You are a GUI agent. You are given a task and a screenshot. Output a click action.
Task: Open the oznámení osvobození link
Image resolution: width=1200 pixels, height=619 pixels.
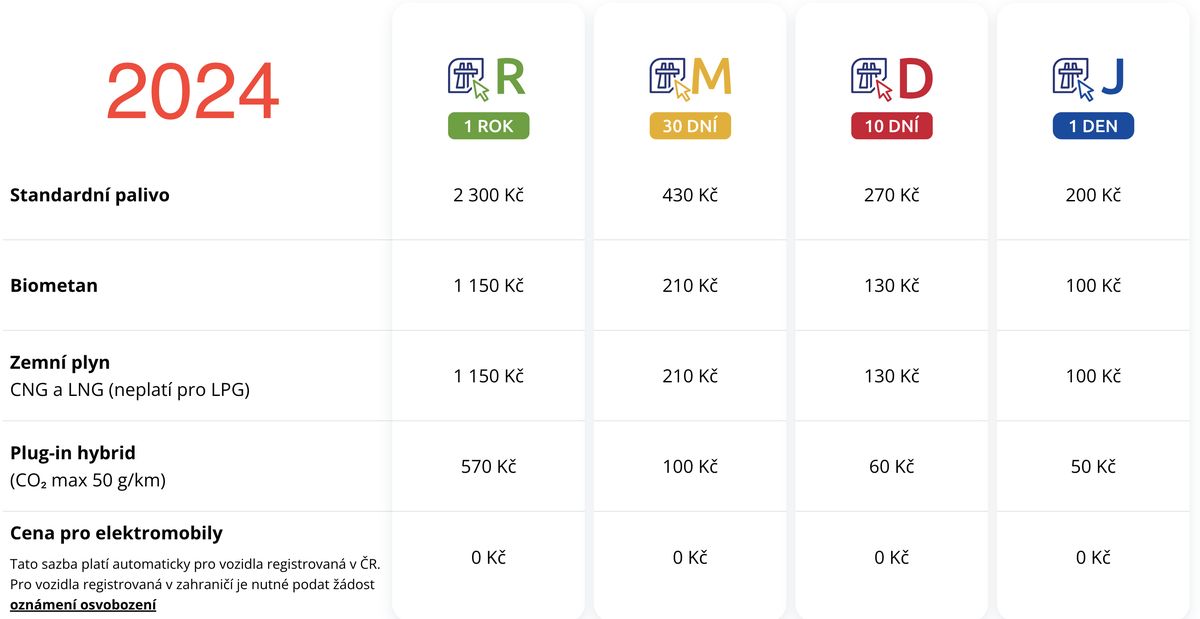[x=83, y=605]
